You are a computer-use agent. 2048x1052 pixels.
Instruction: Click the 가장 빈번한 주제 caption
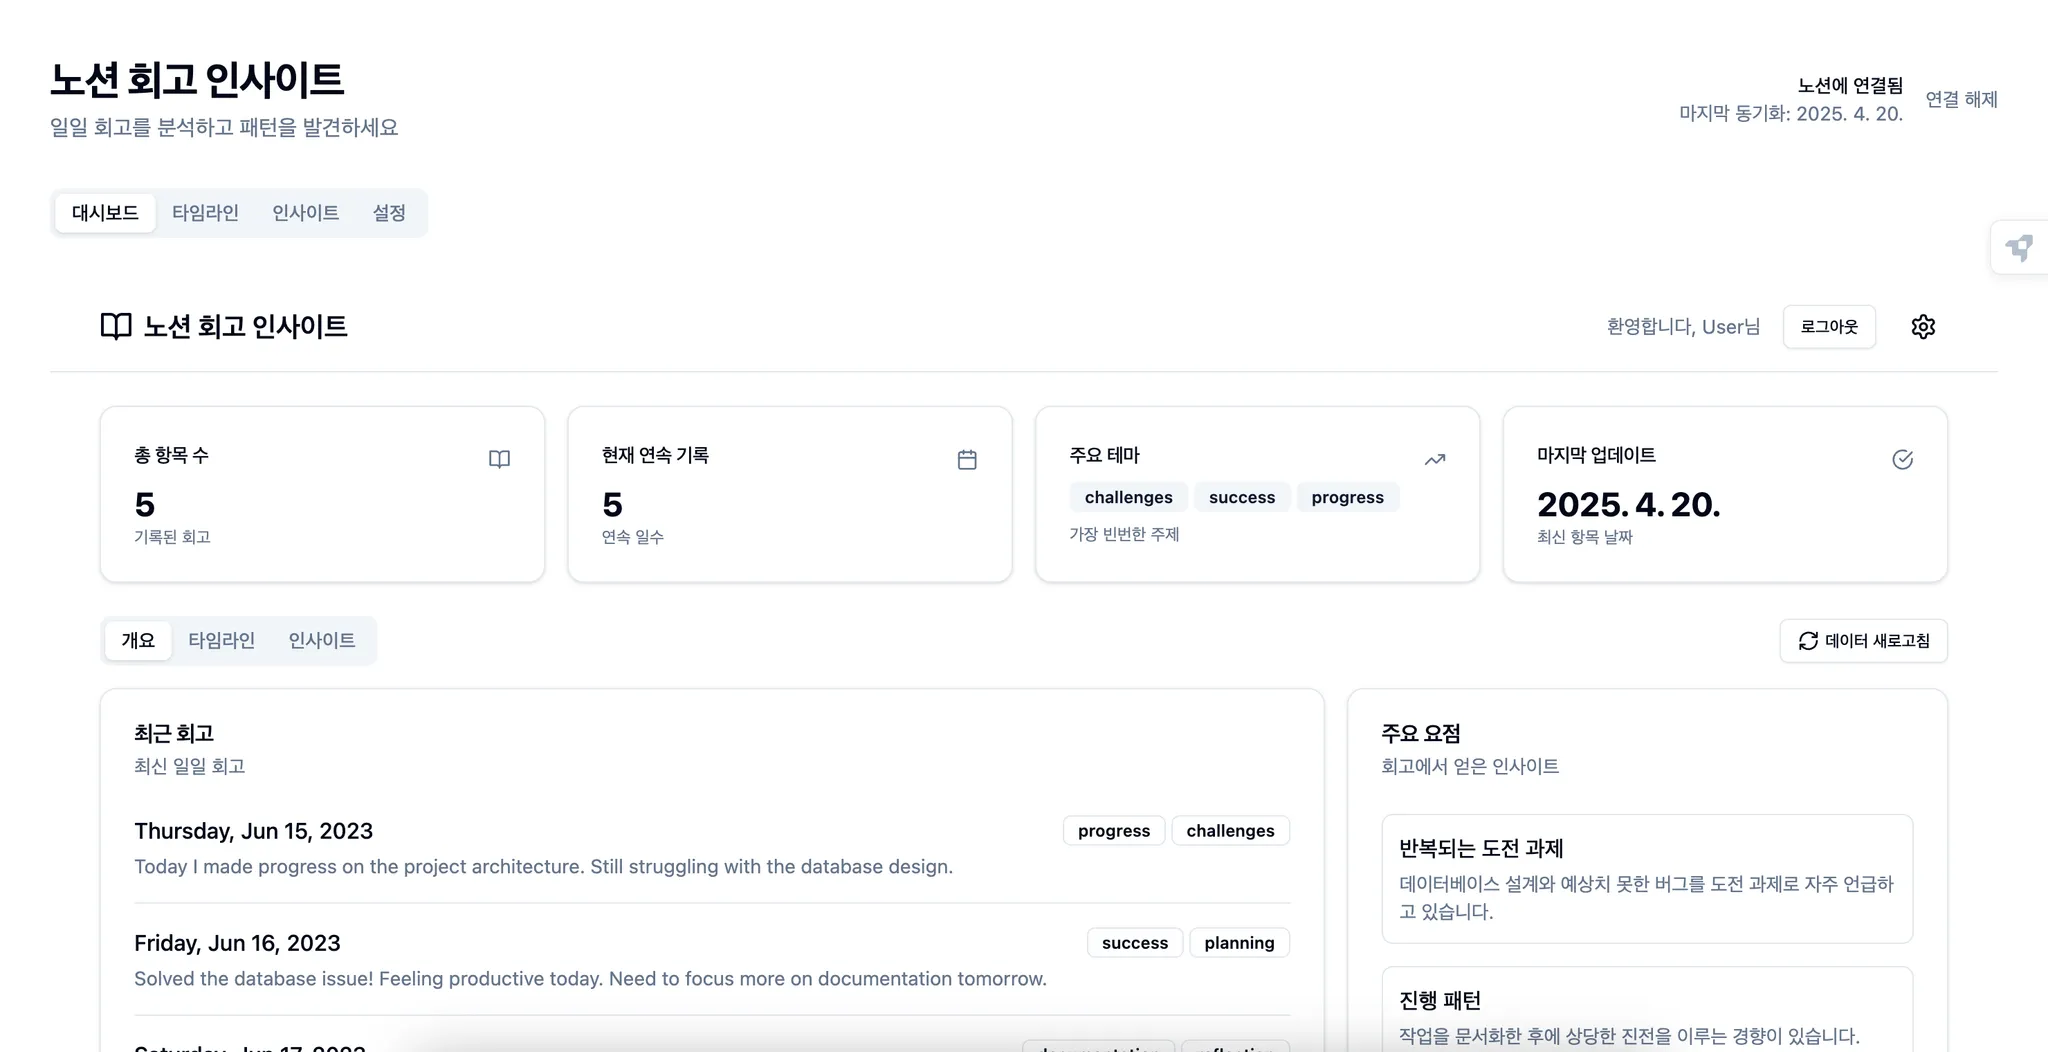point(1124,535)
